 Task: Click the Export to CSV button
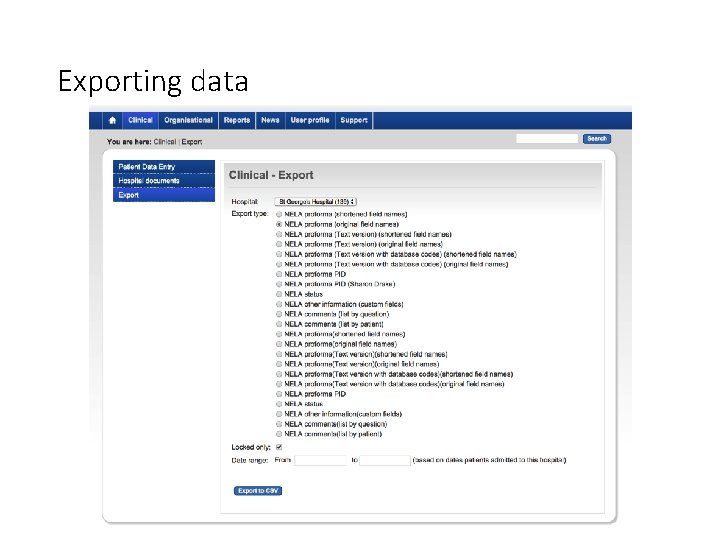pos(258,491)
